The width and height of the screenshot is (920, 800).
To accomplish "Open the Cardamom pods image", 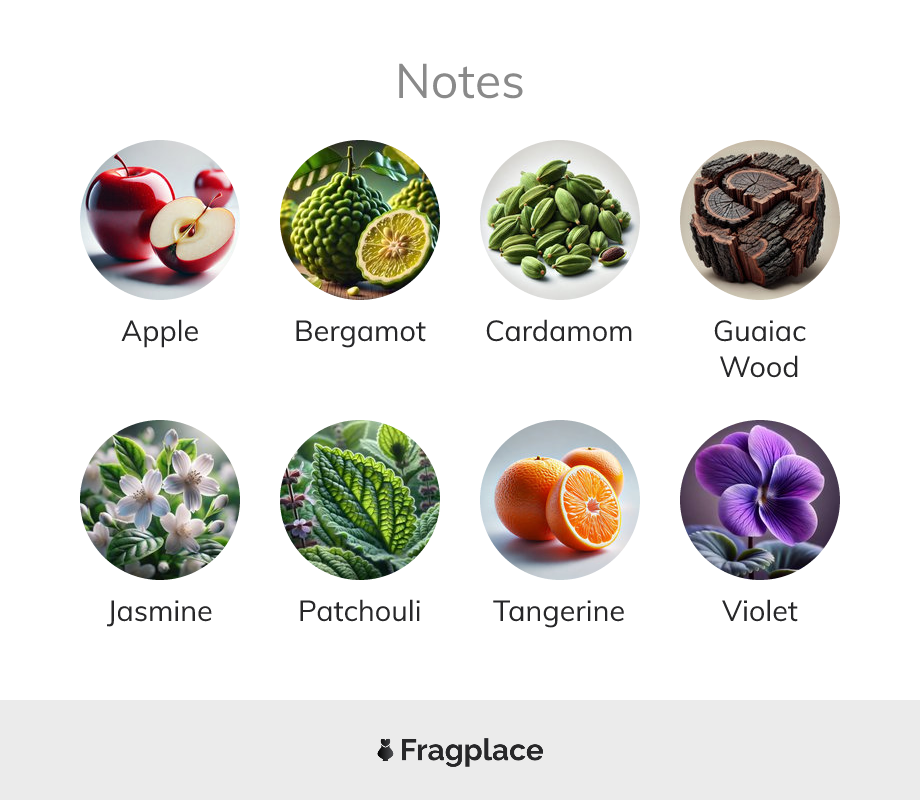I will pos(560,220).
